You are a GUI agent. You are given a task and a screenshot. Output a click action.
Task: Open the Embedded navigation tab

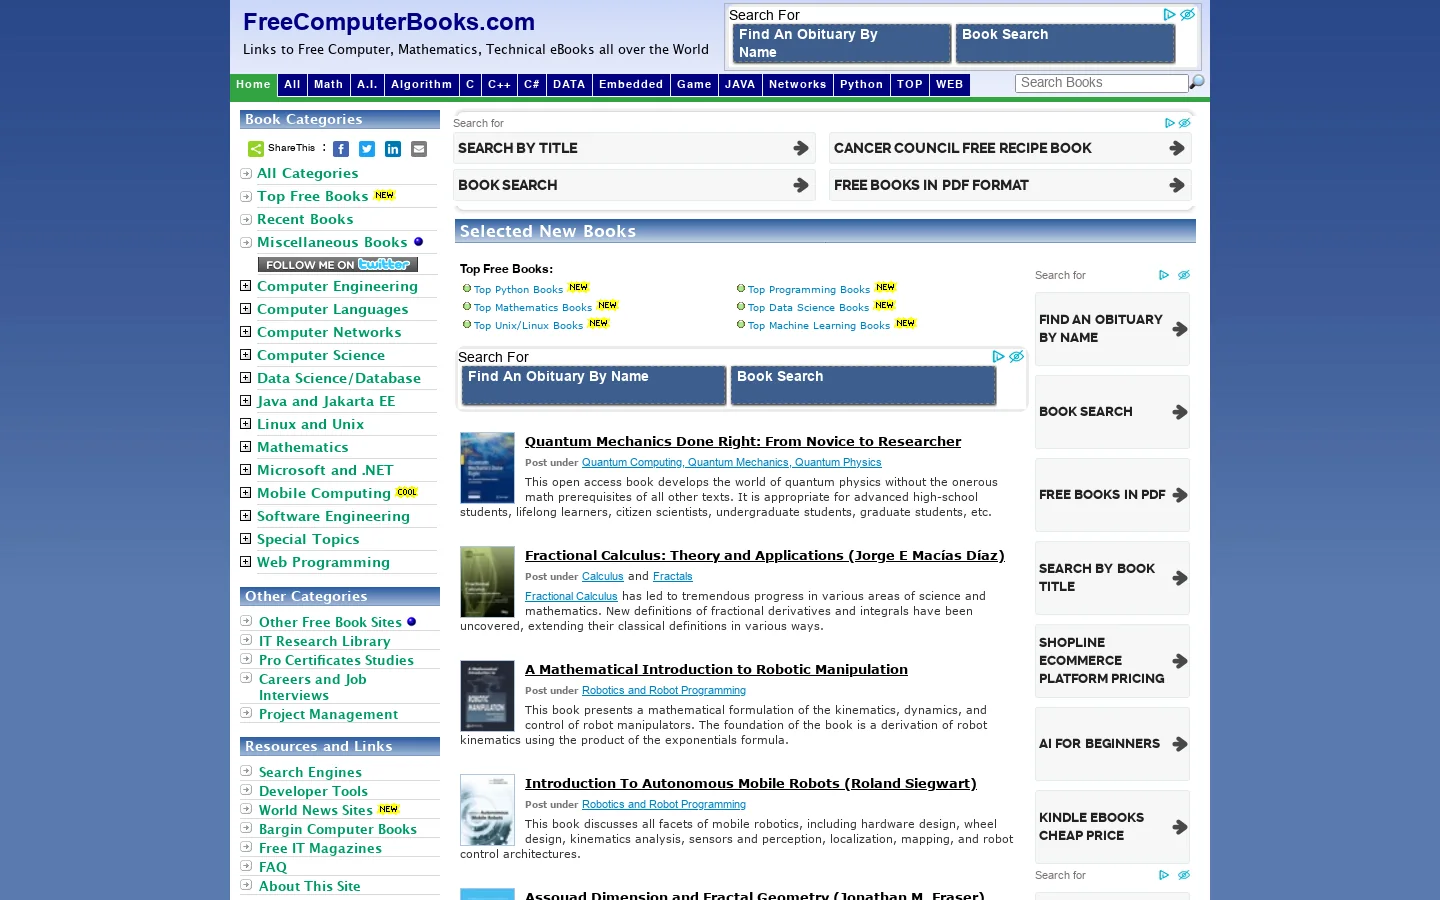click(631, 85)
